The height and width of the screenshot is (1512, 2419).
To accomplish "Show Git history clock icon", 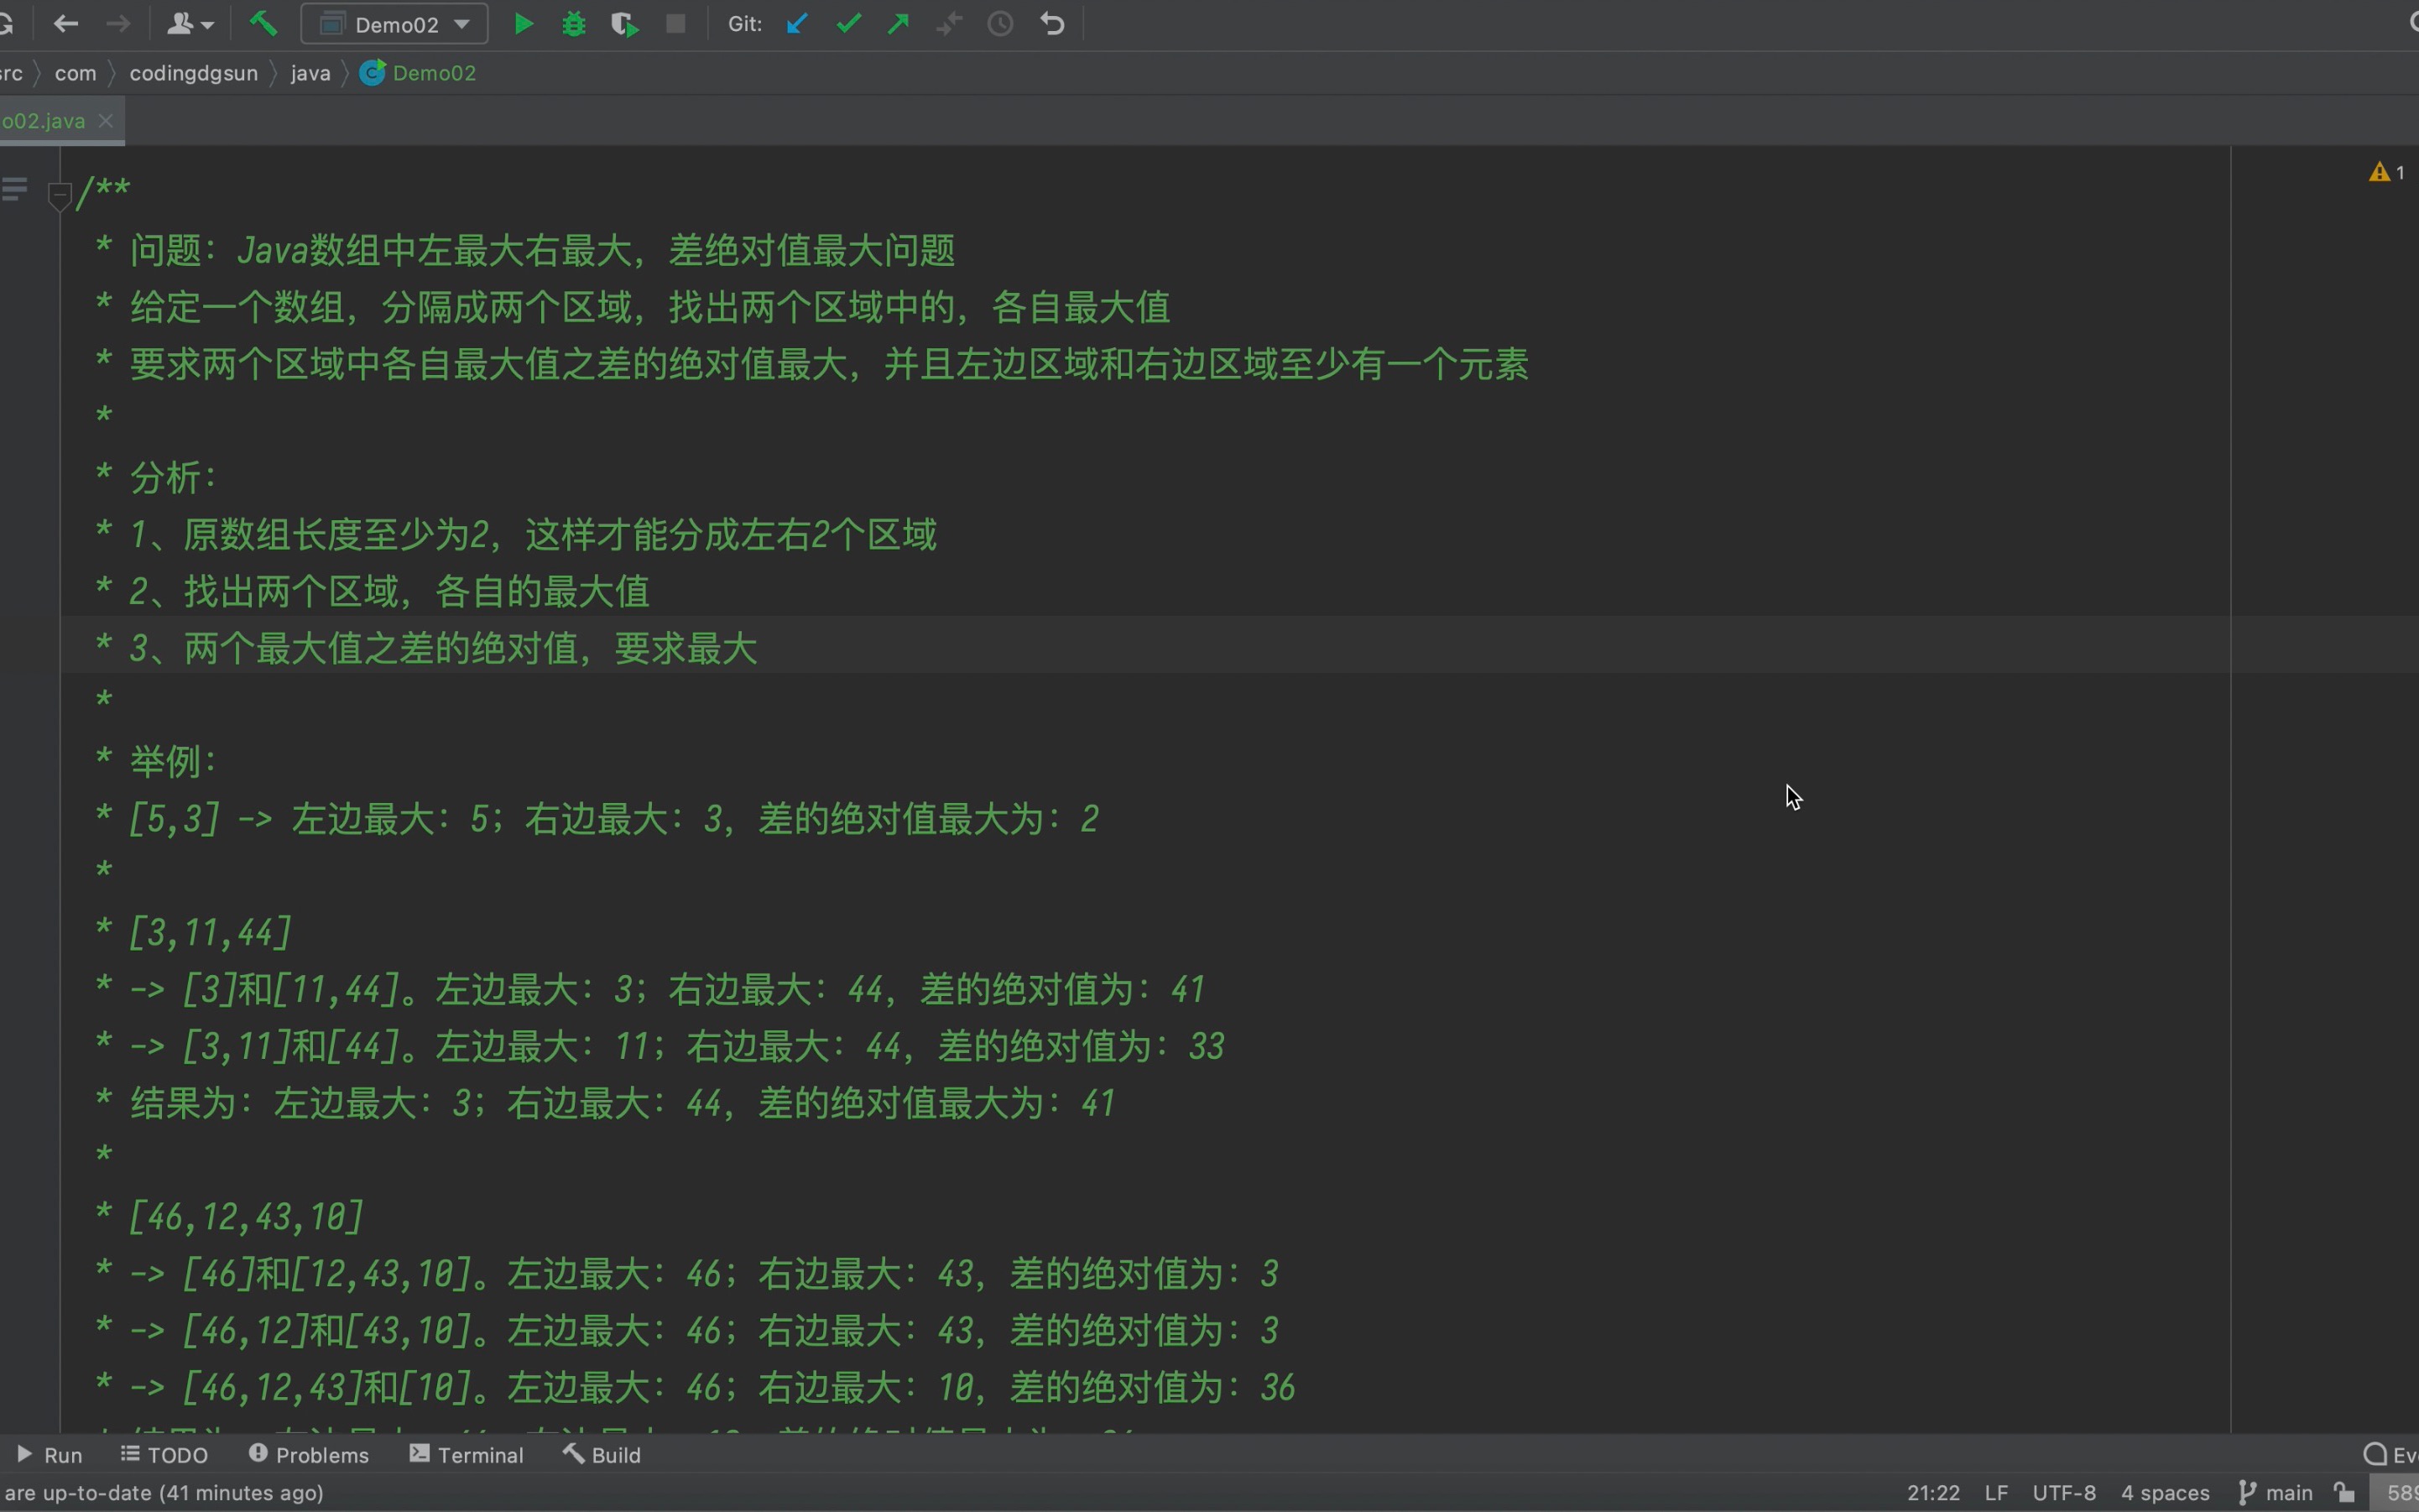I will coord(1000,24).
